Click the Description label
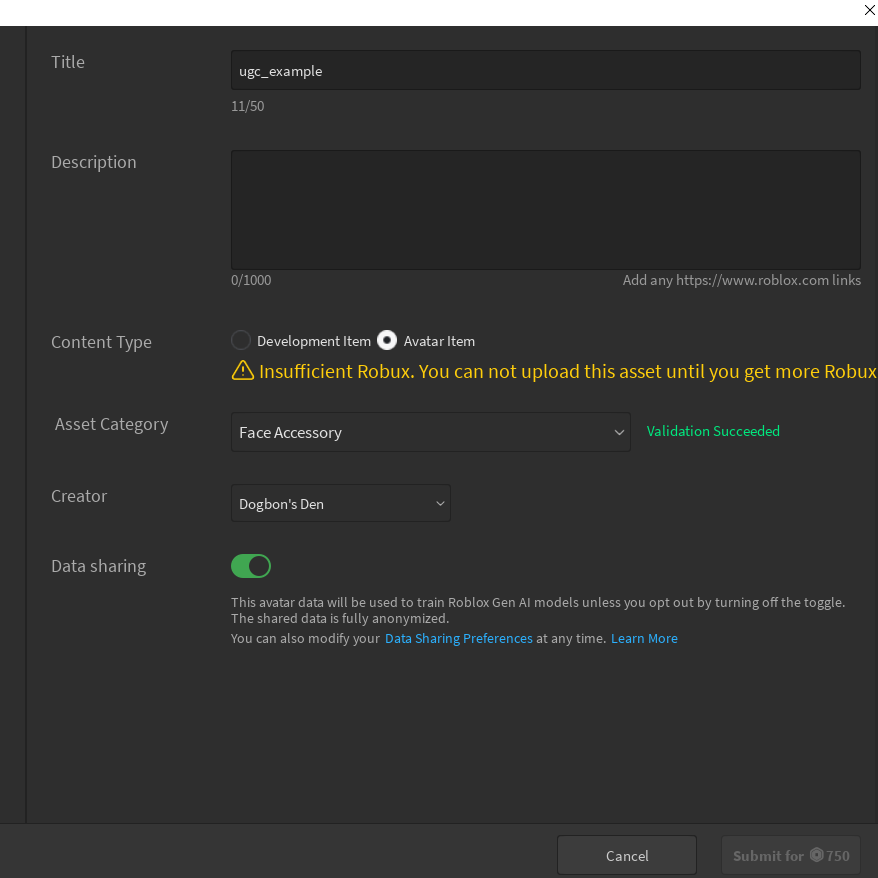The width and height of the screenshot is (878, 878). coord(94,162)
